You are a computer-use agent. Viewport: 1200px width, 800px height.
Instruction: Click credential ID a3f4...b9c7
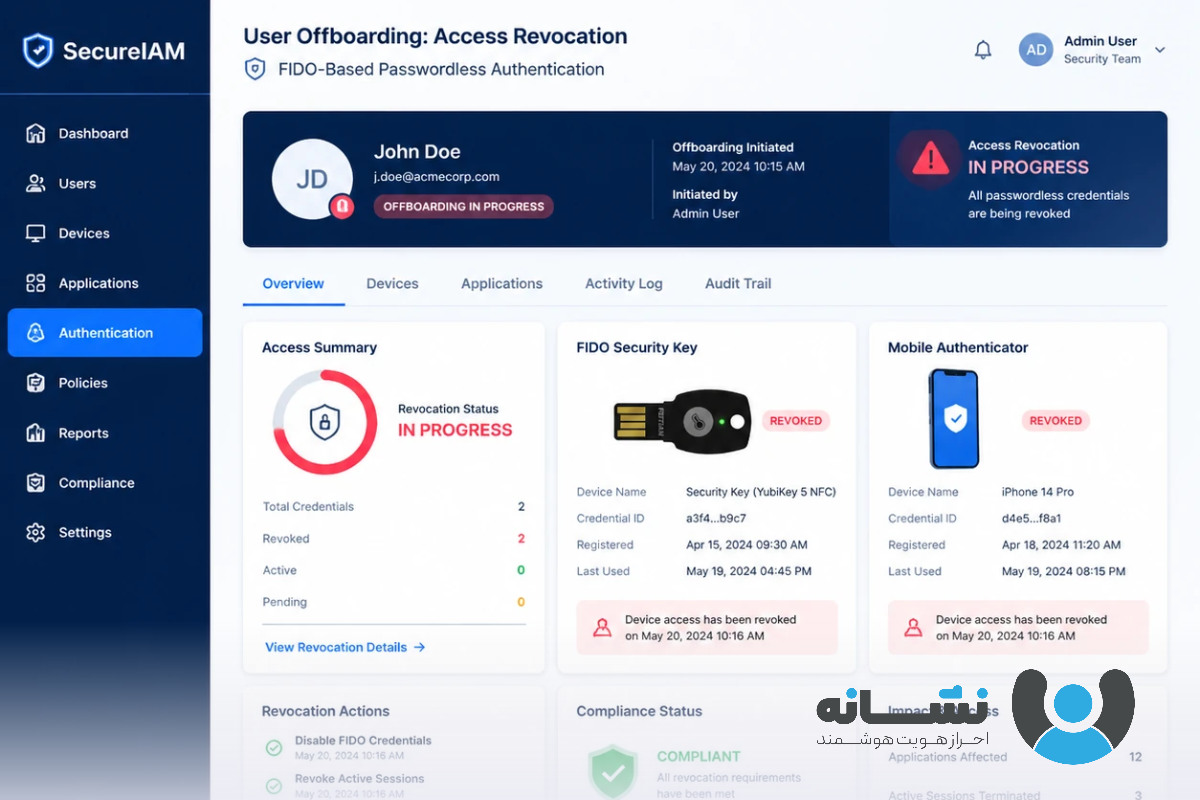pos(716,518)
